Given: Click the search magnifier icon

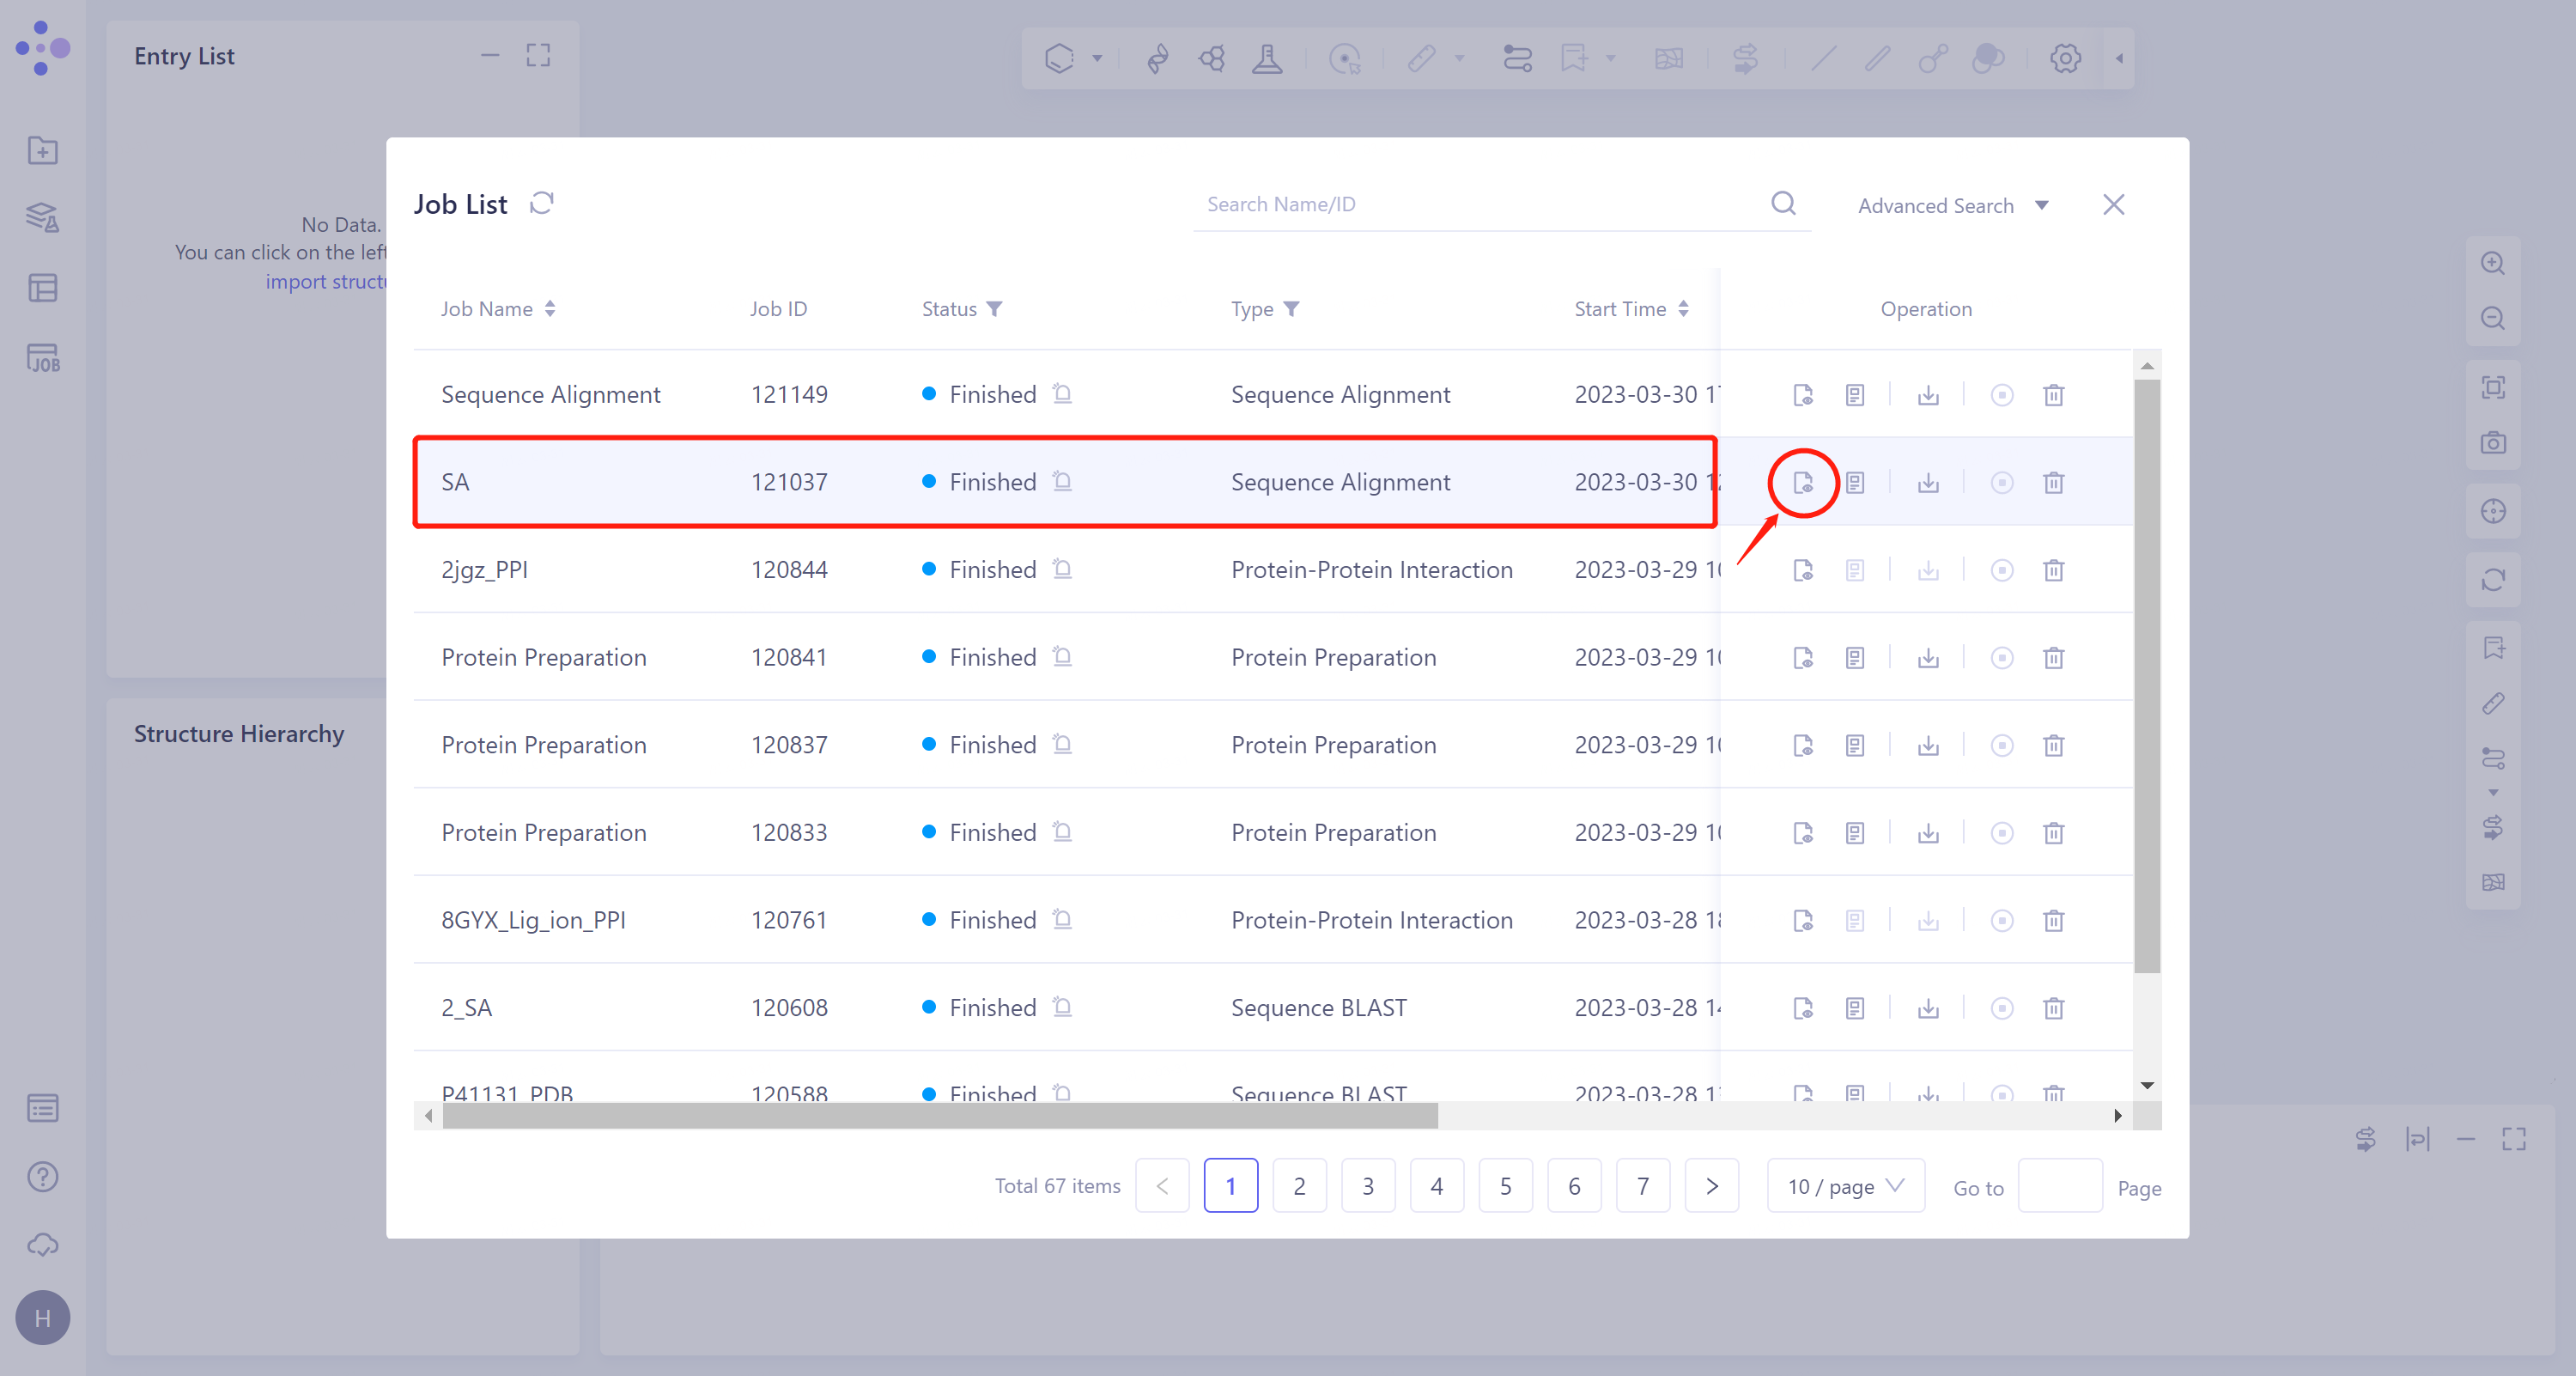Looking at the screenshot, I should point(1783,204).
